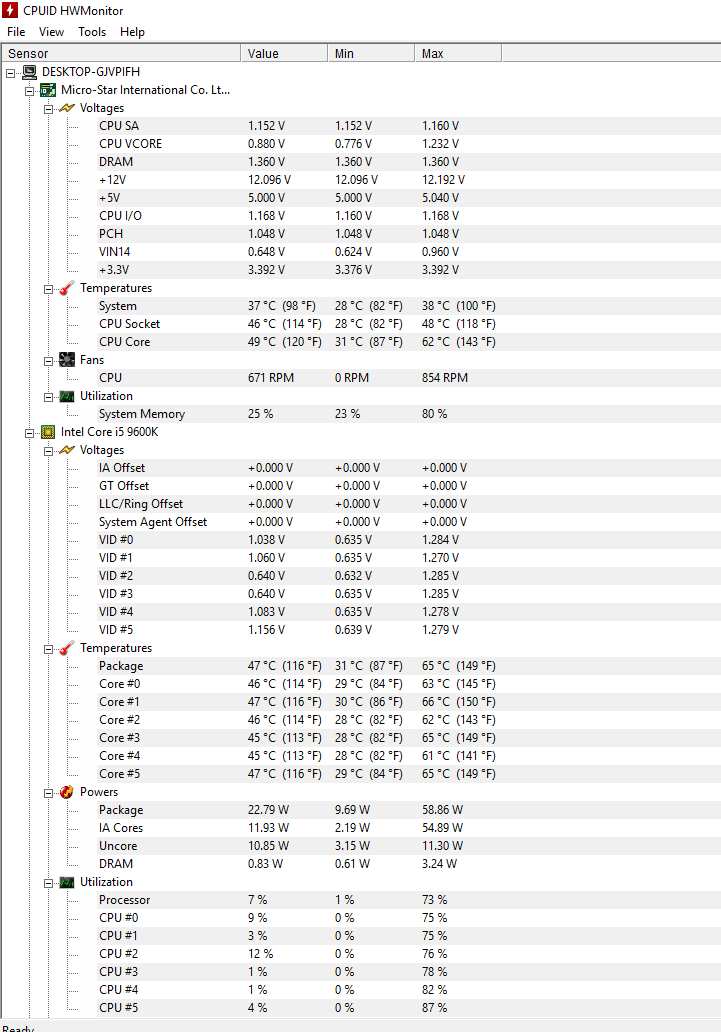Image resolution: width=721 pixels, height=1032 pixels.
Task: Open the View menu
Action: [x=51, y=32]
